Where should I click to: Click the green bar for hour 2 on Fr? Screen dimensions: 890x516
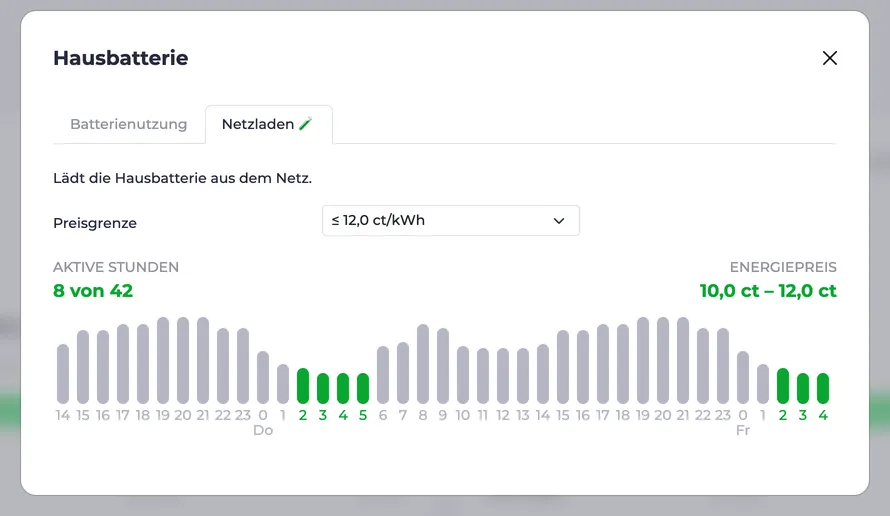pos(783,386)
